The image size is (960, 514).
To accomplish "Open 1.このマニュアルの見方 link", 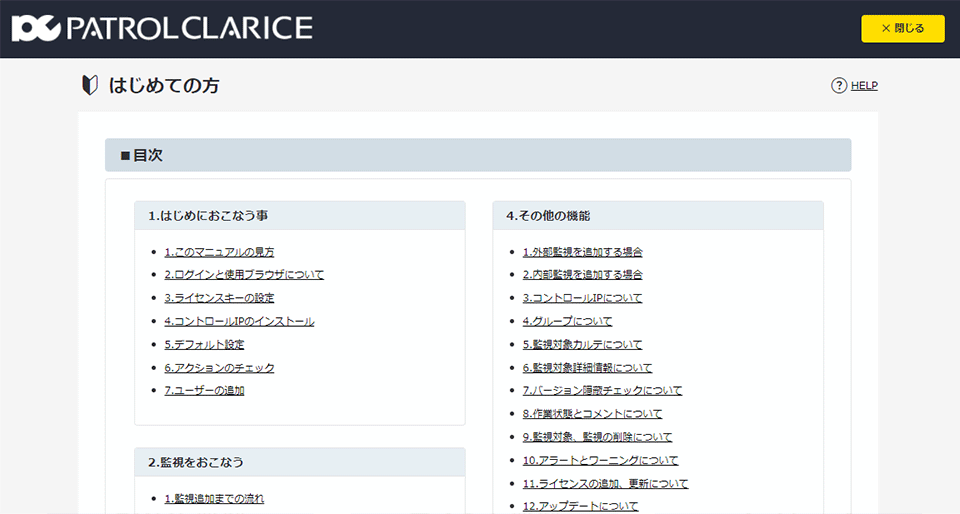I will [x=219, y=252].
